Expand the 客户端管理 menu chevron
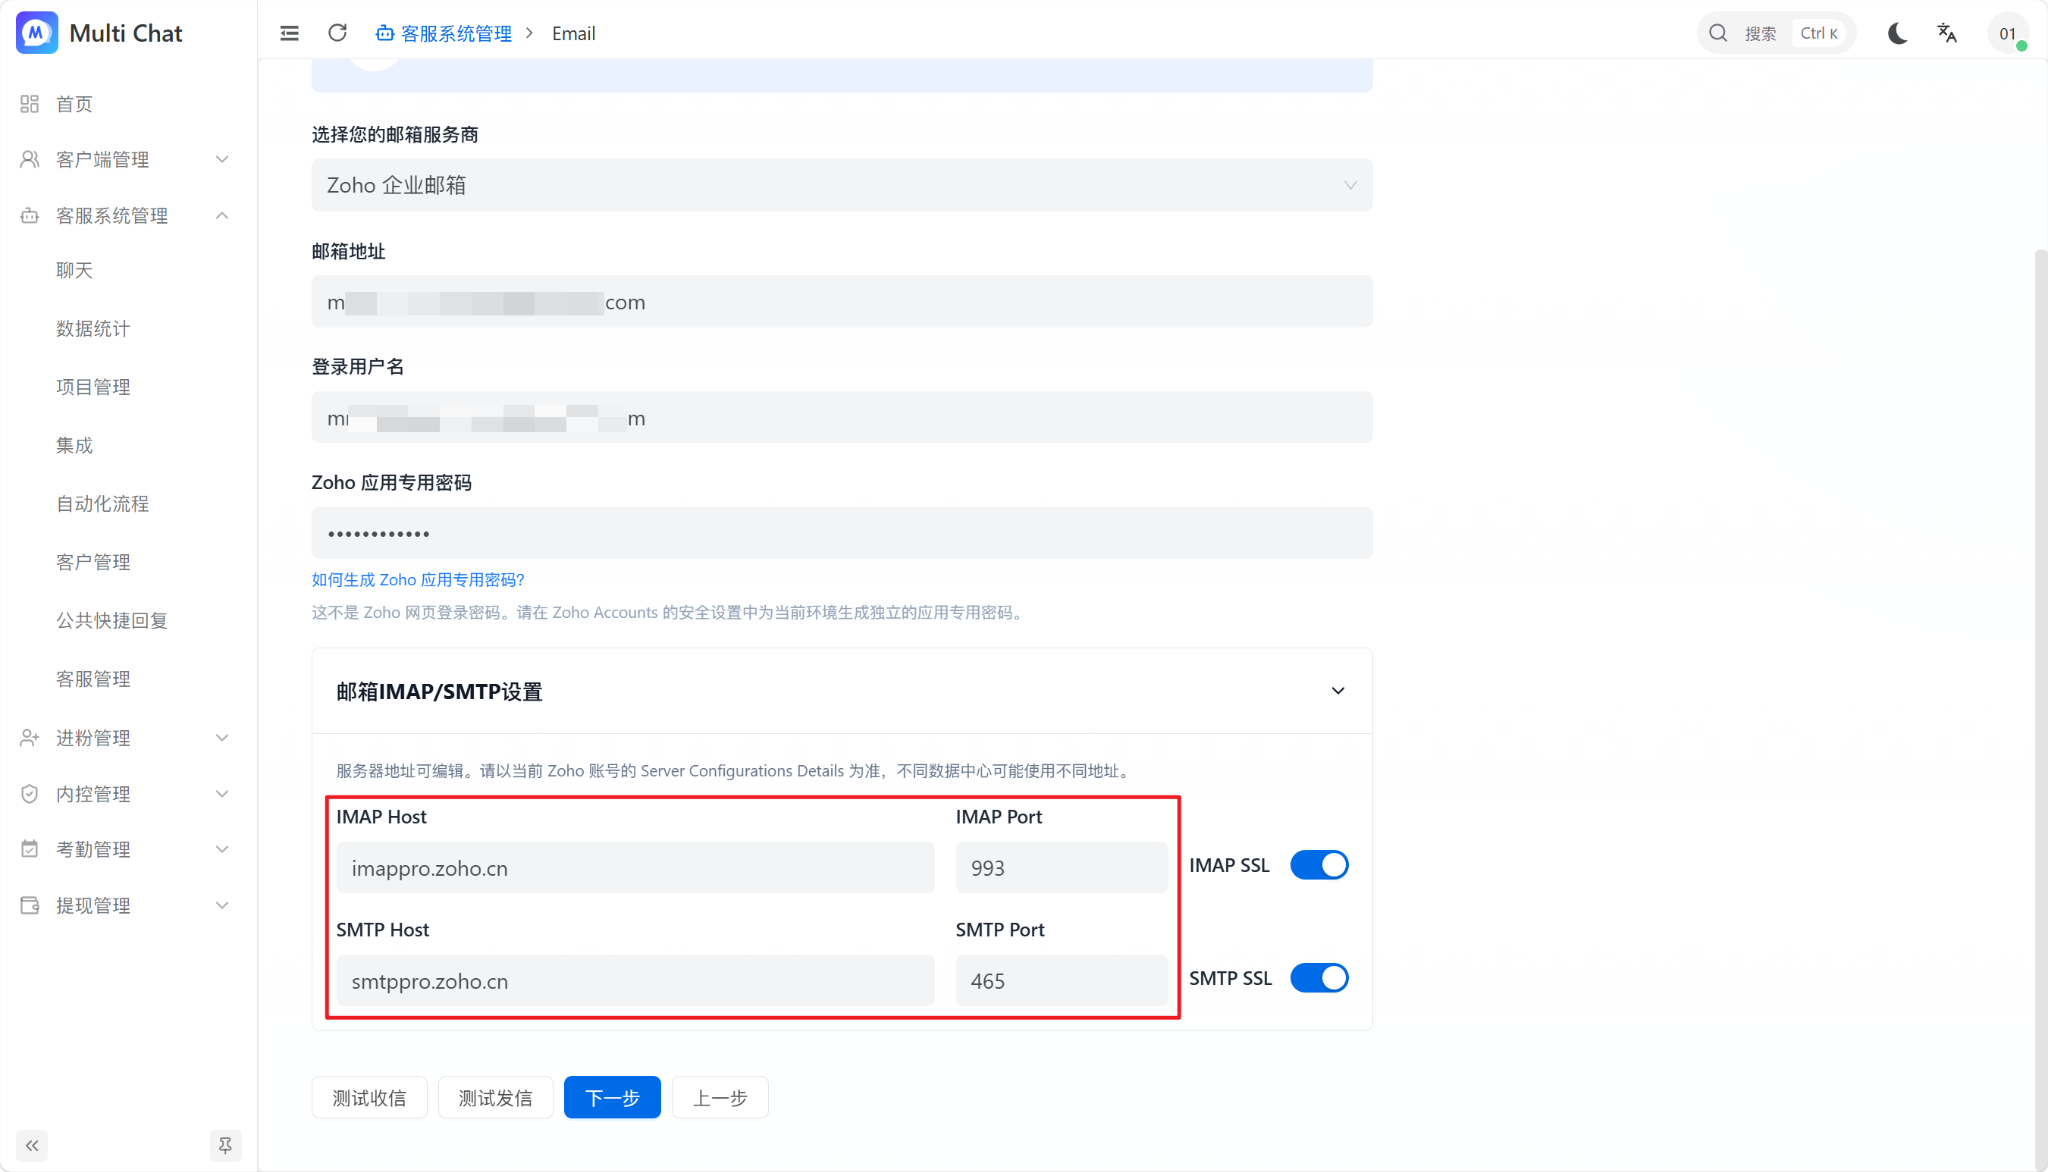 [x=222, y=160]
